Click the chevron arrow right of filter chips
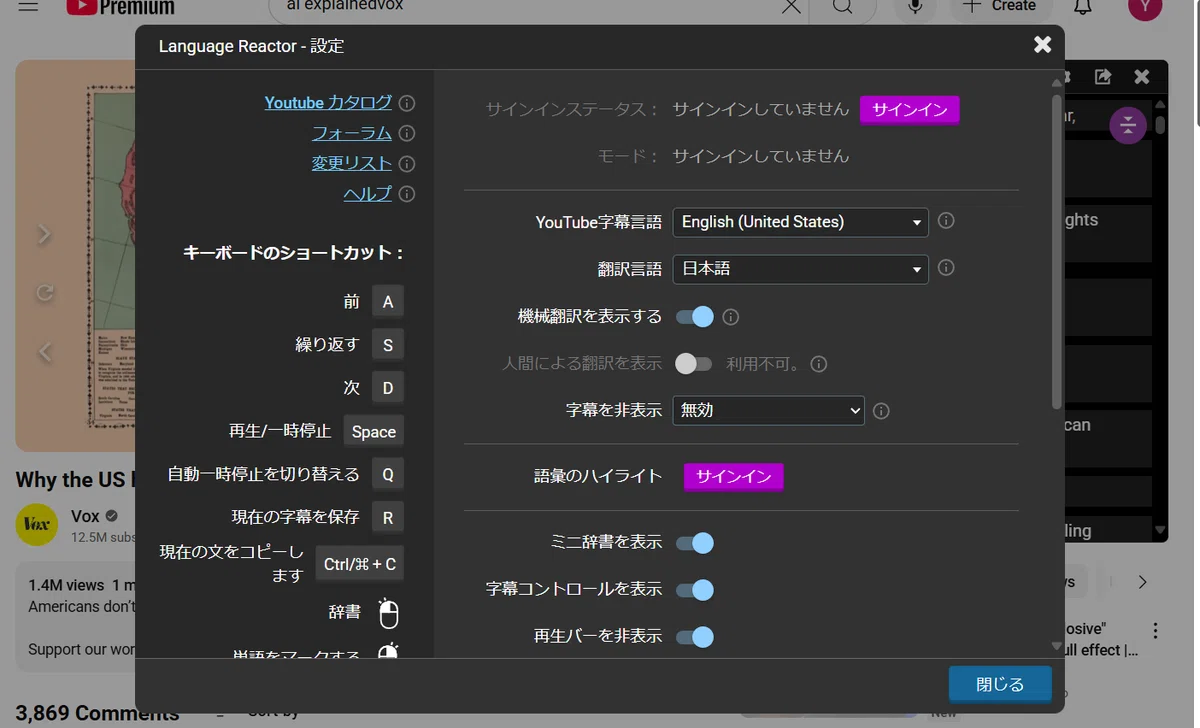This screenshot has height=728, width=1200. coord(1142,582)
